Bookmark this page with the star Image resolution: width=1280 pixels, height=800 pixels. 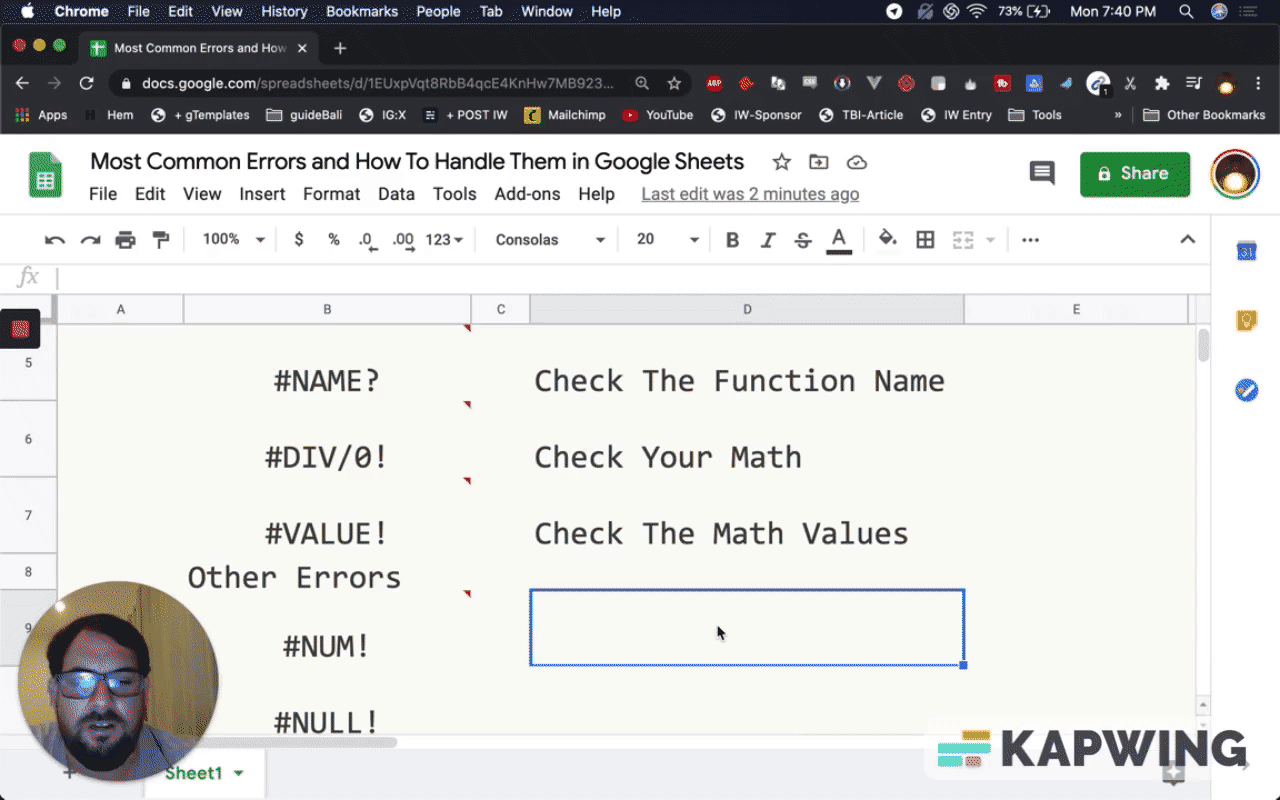674,84
